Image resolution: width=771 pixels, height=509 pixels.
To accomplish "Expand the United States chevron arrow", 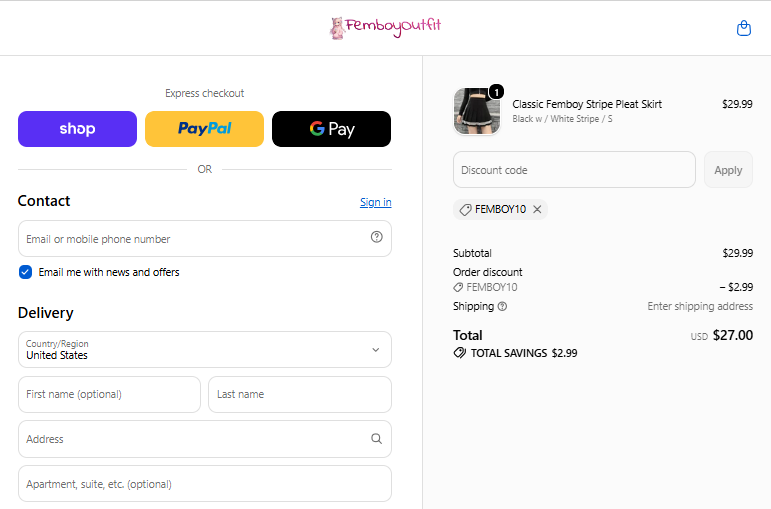I will 376,350.
